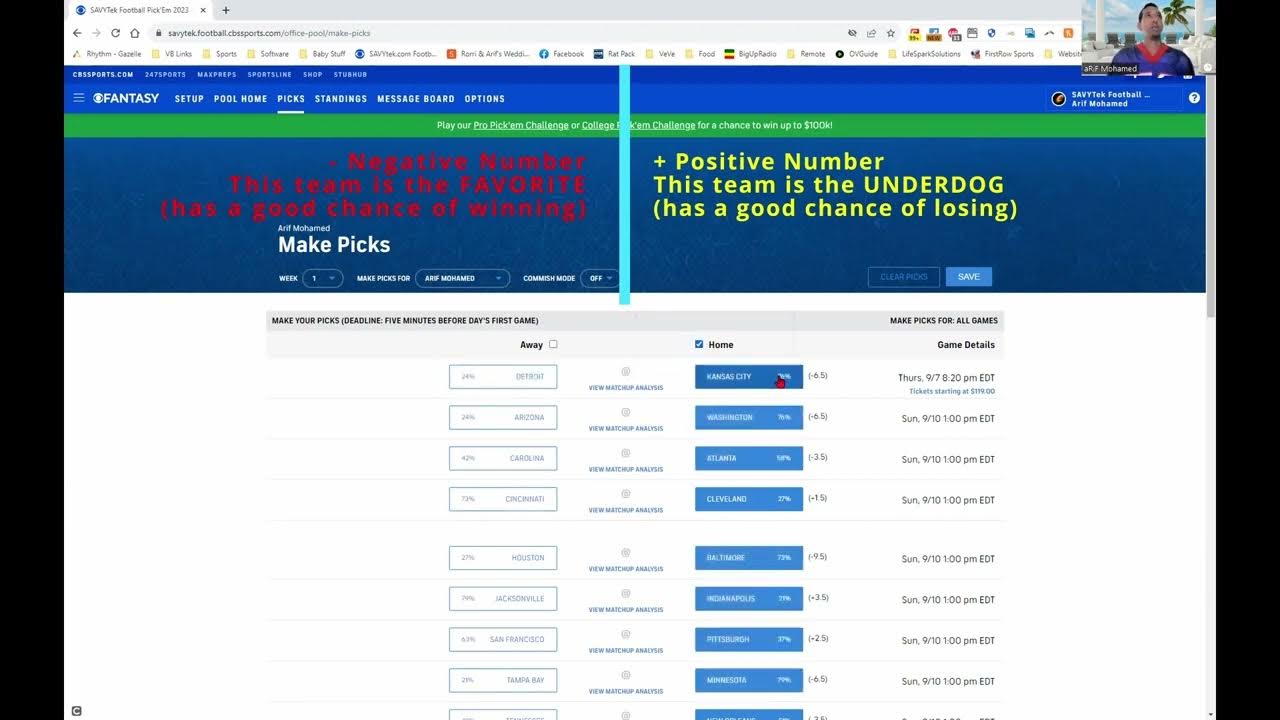Open the Pro Pick'em Challenge link
This screenshot has height=720, width=1280.
pyautogui.click(x=521, y=125)
